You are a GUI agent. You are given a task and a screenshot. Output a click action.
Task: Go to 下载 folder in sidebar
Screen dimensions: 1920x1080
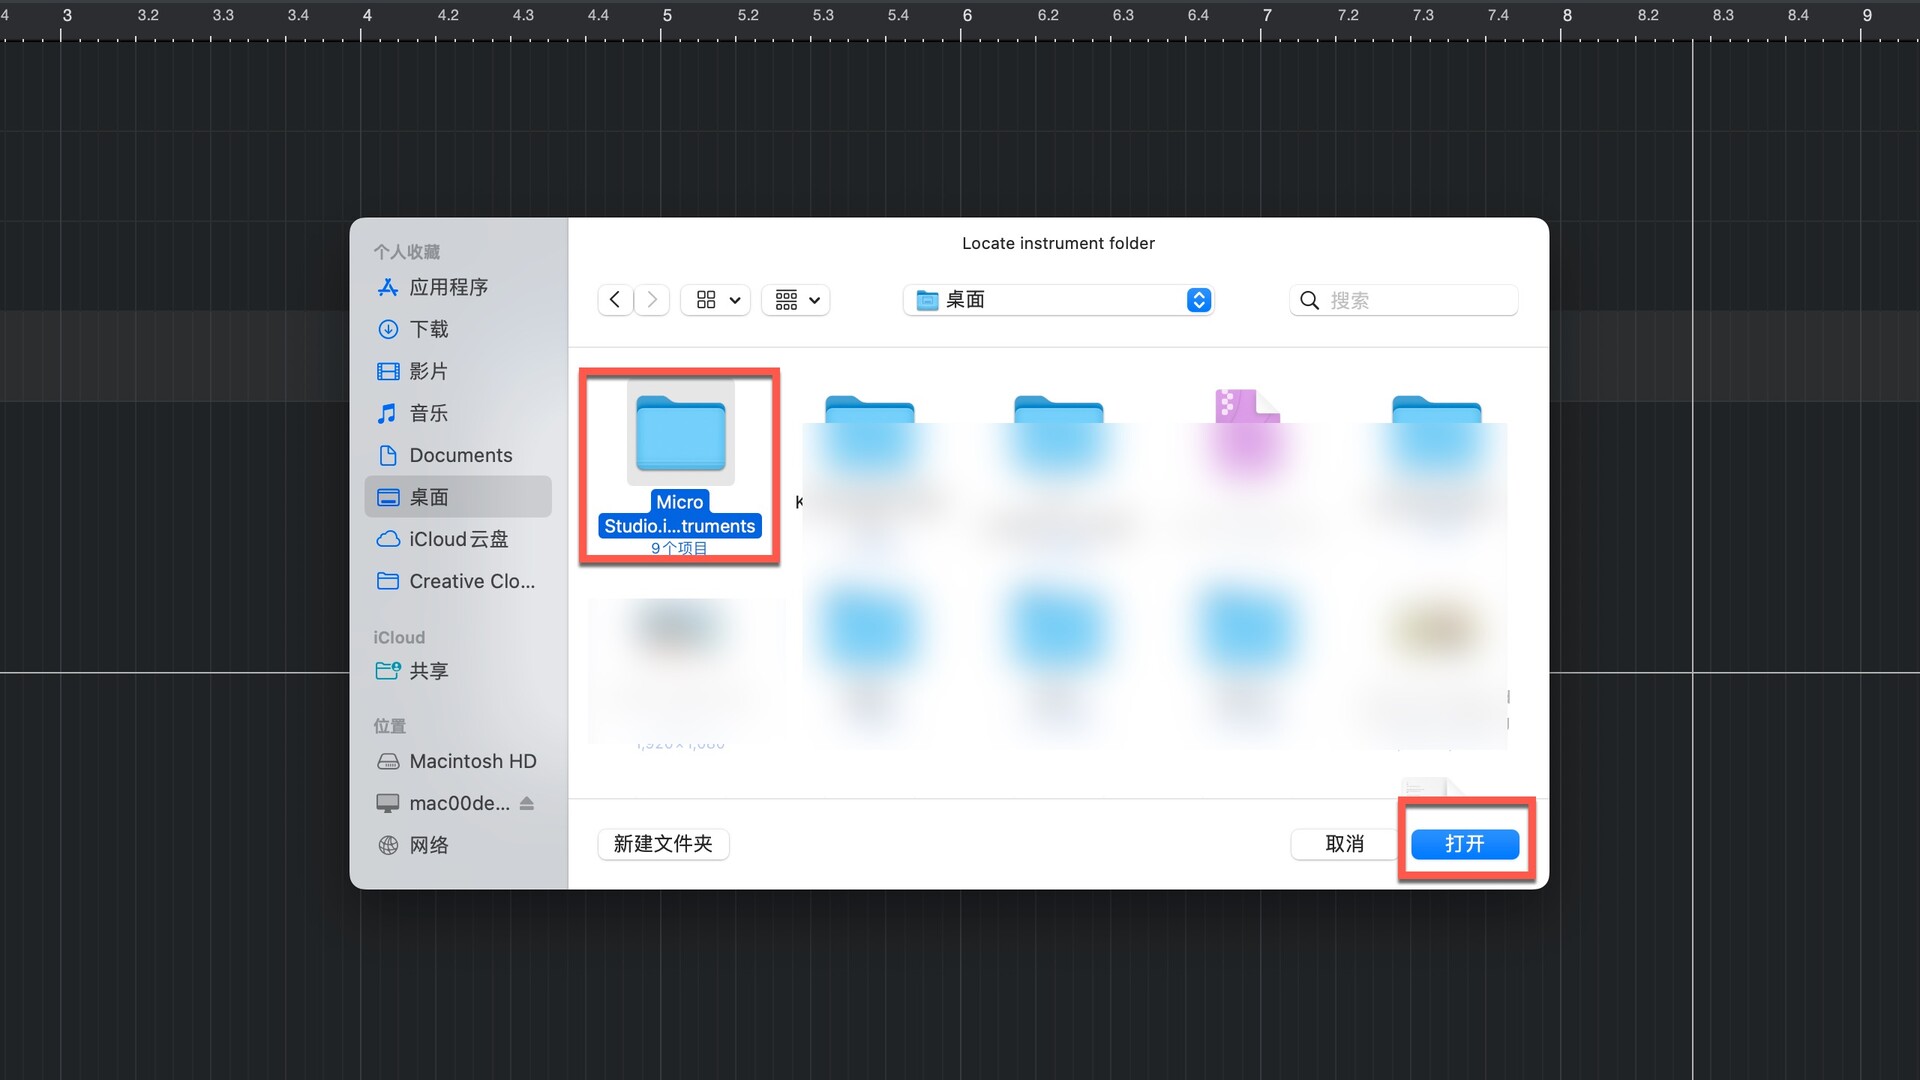(428, 329)
